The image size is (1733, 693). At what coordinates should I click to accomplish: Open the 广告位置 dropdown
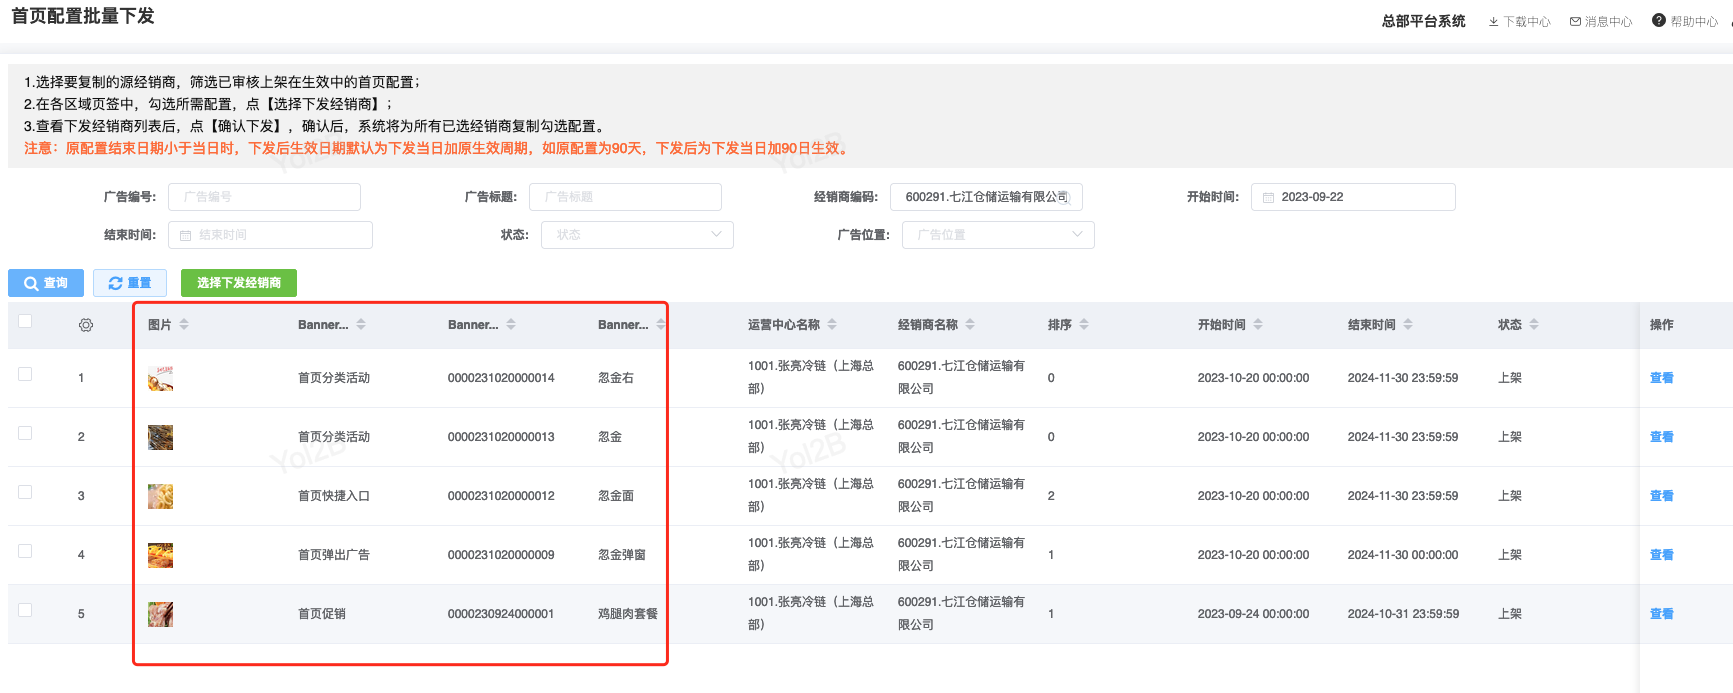point(997,235)
